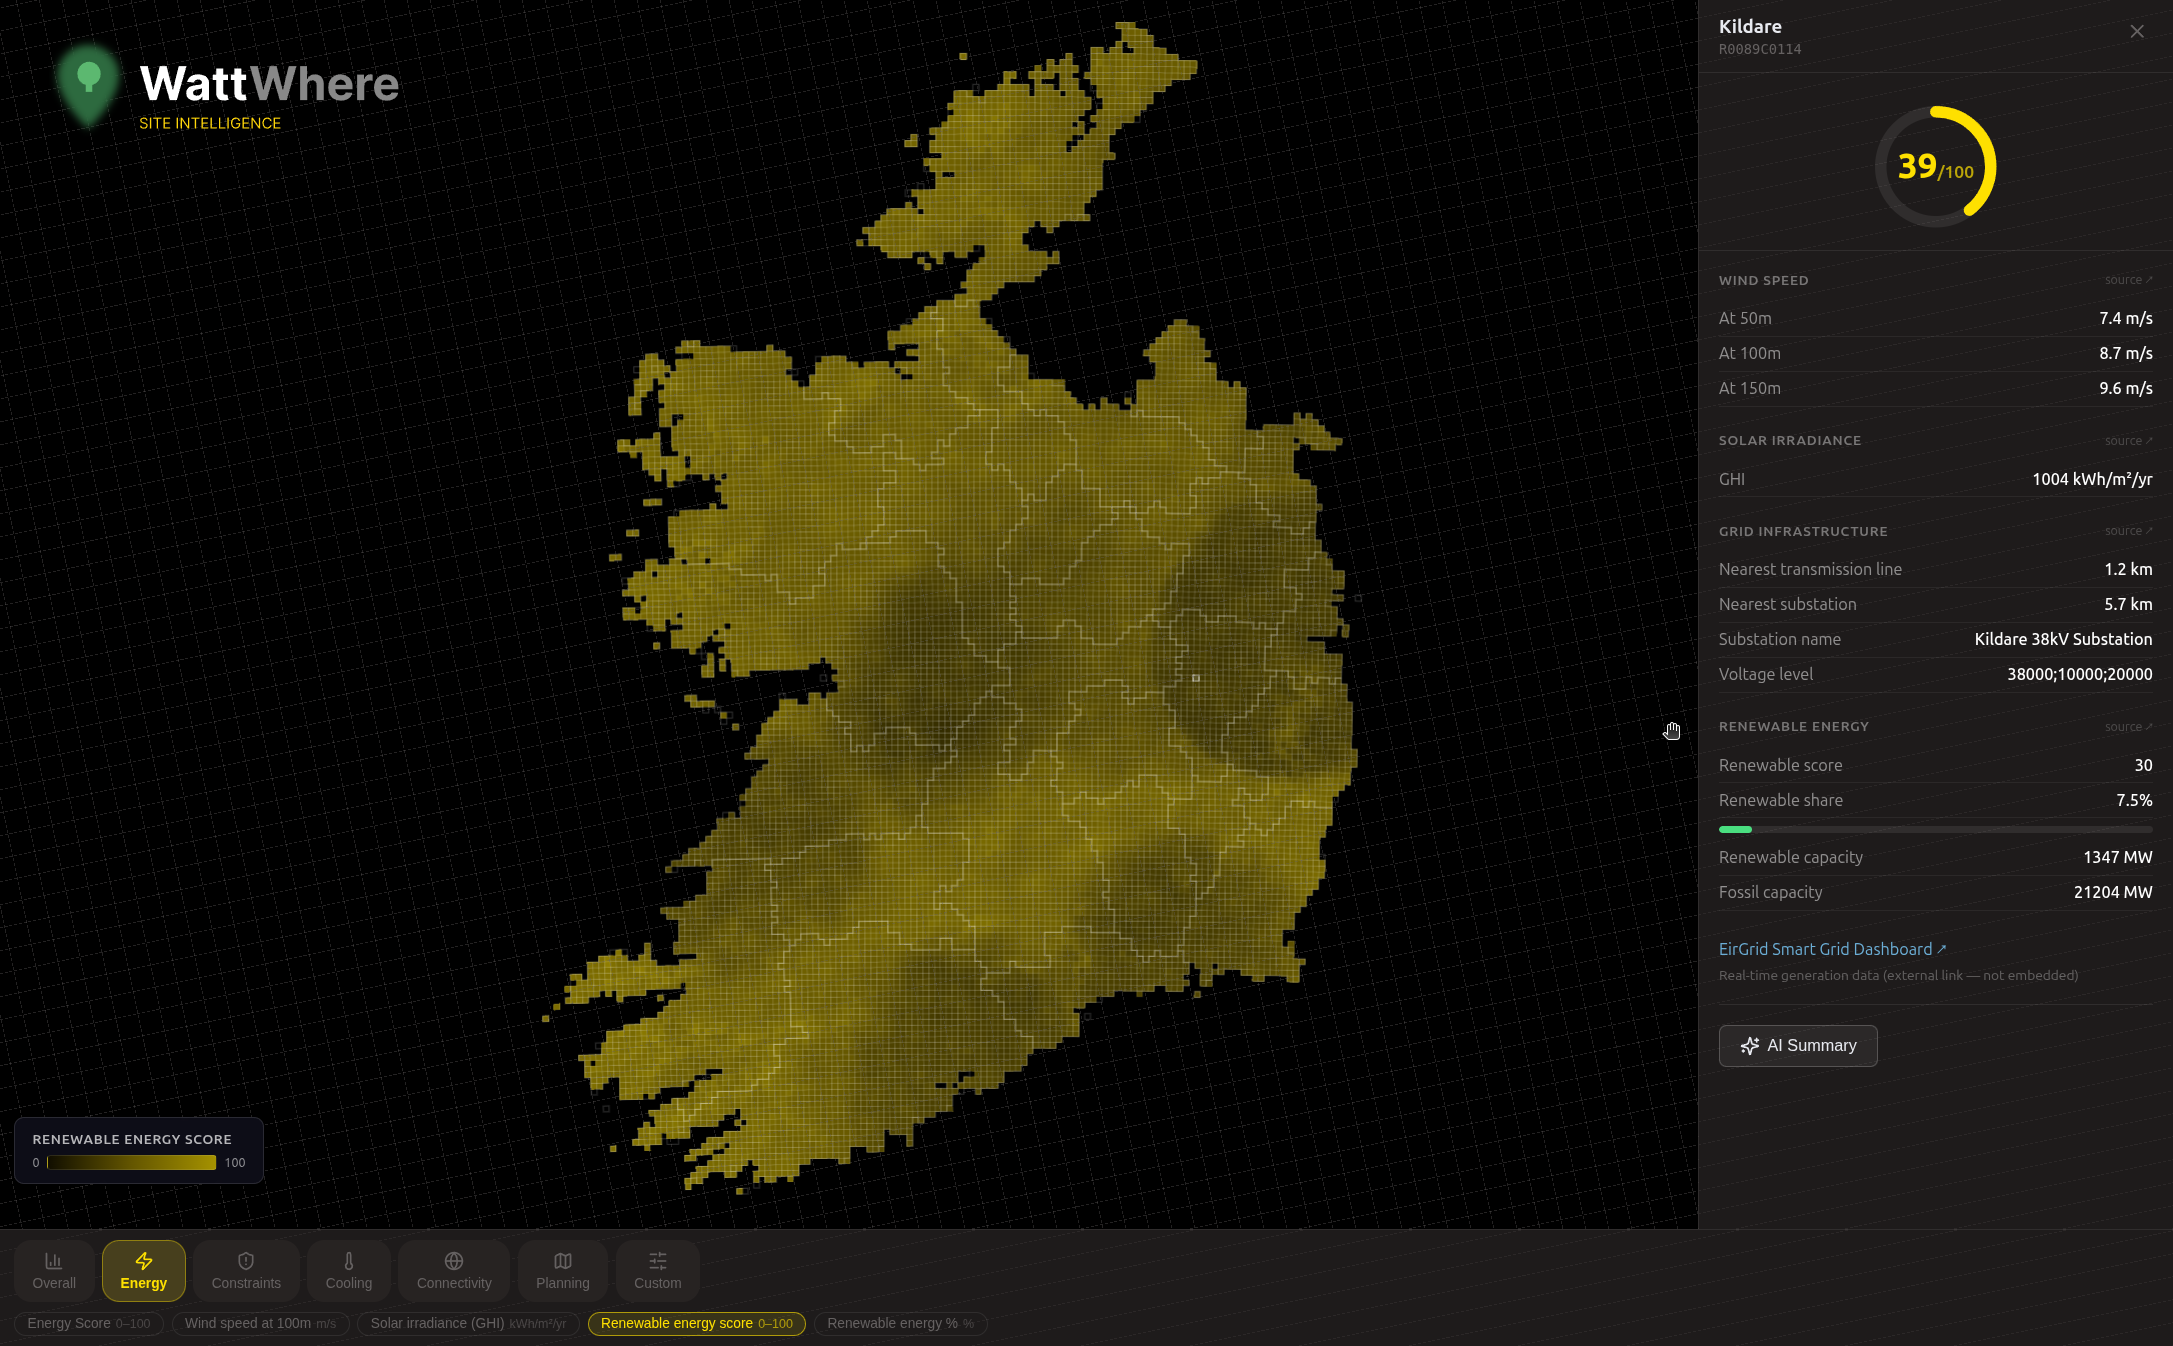Open the Solar Irradiance source link
2173x1346 pixels.
tap(2127, 441)
